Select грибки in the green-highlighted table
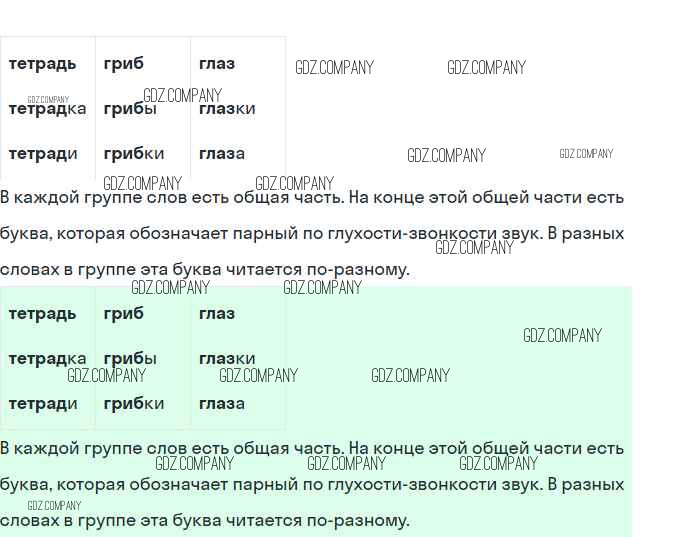Image resolution: width=680 pixels, height=537 pixels. pyautogui.click(x=134, y=404)
